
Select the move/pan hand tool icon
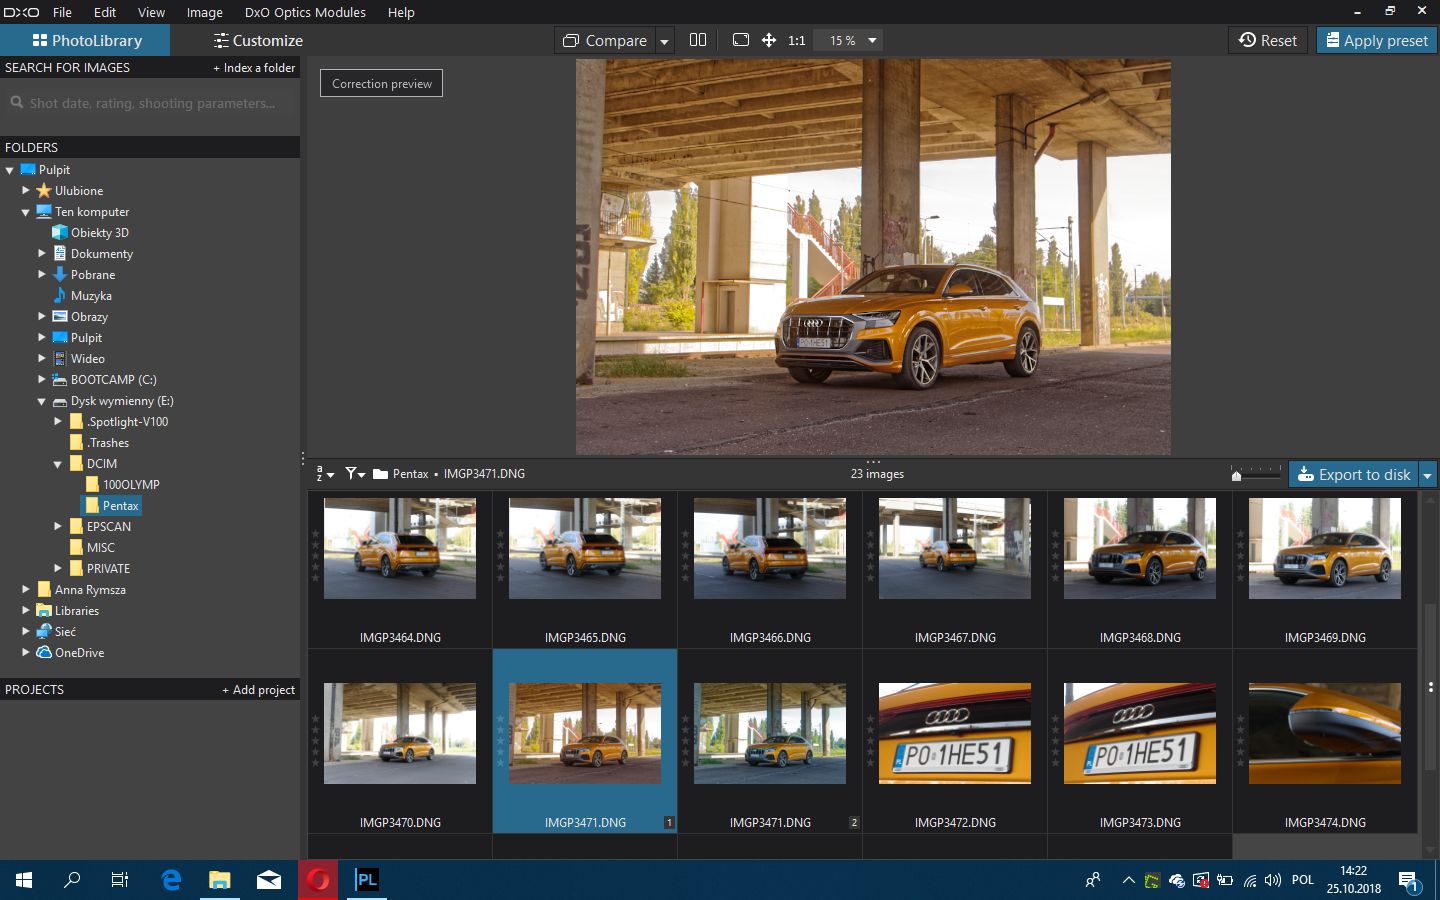tap(769, 40)
